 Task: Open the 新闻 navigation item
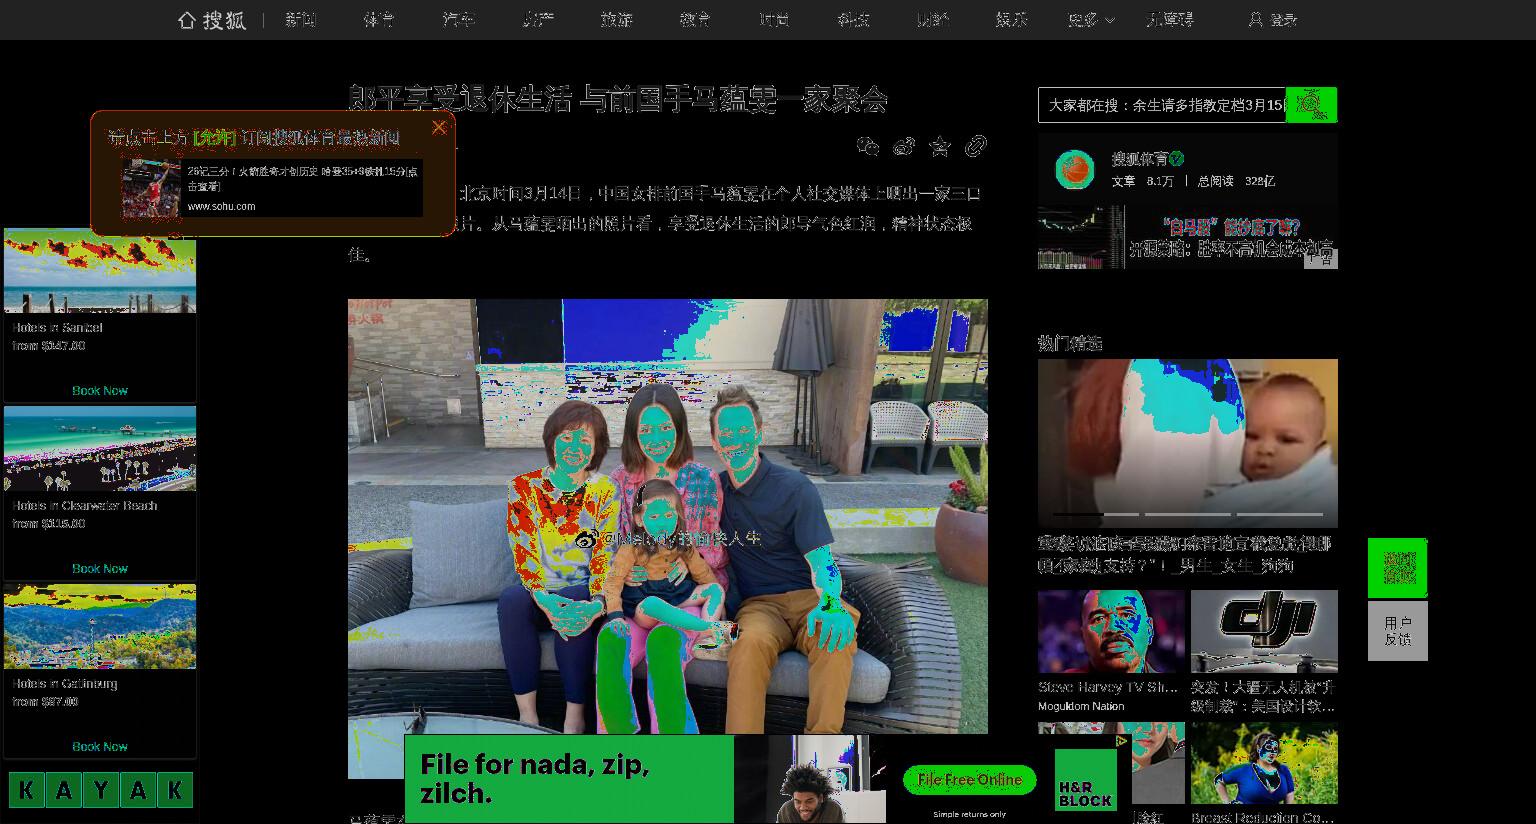coord(300,20)
